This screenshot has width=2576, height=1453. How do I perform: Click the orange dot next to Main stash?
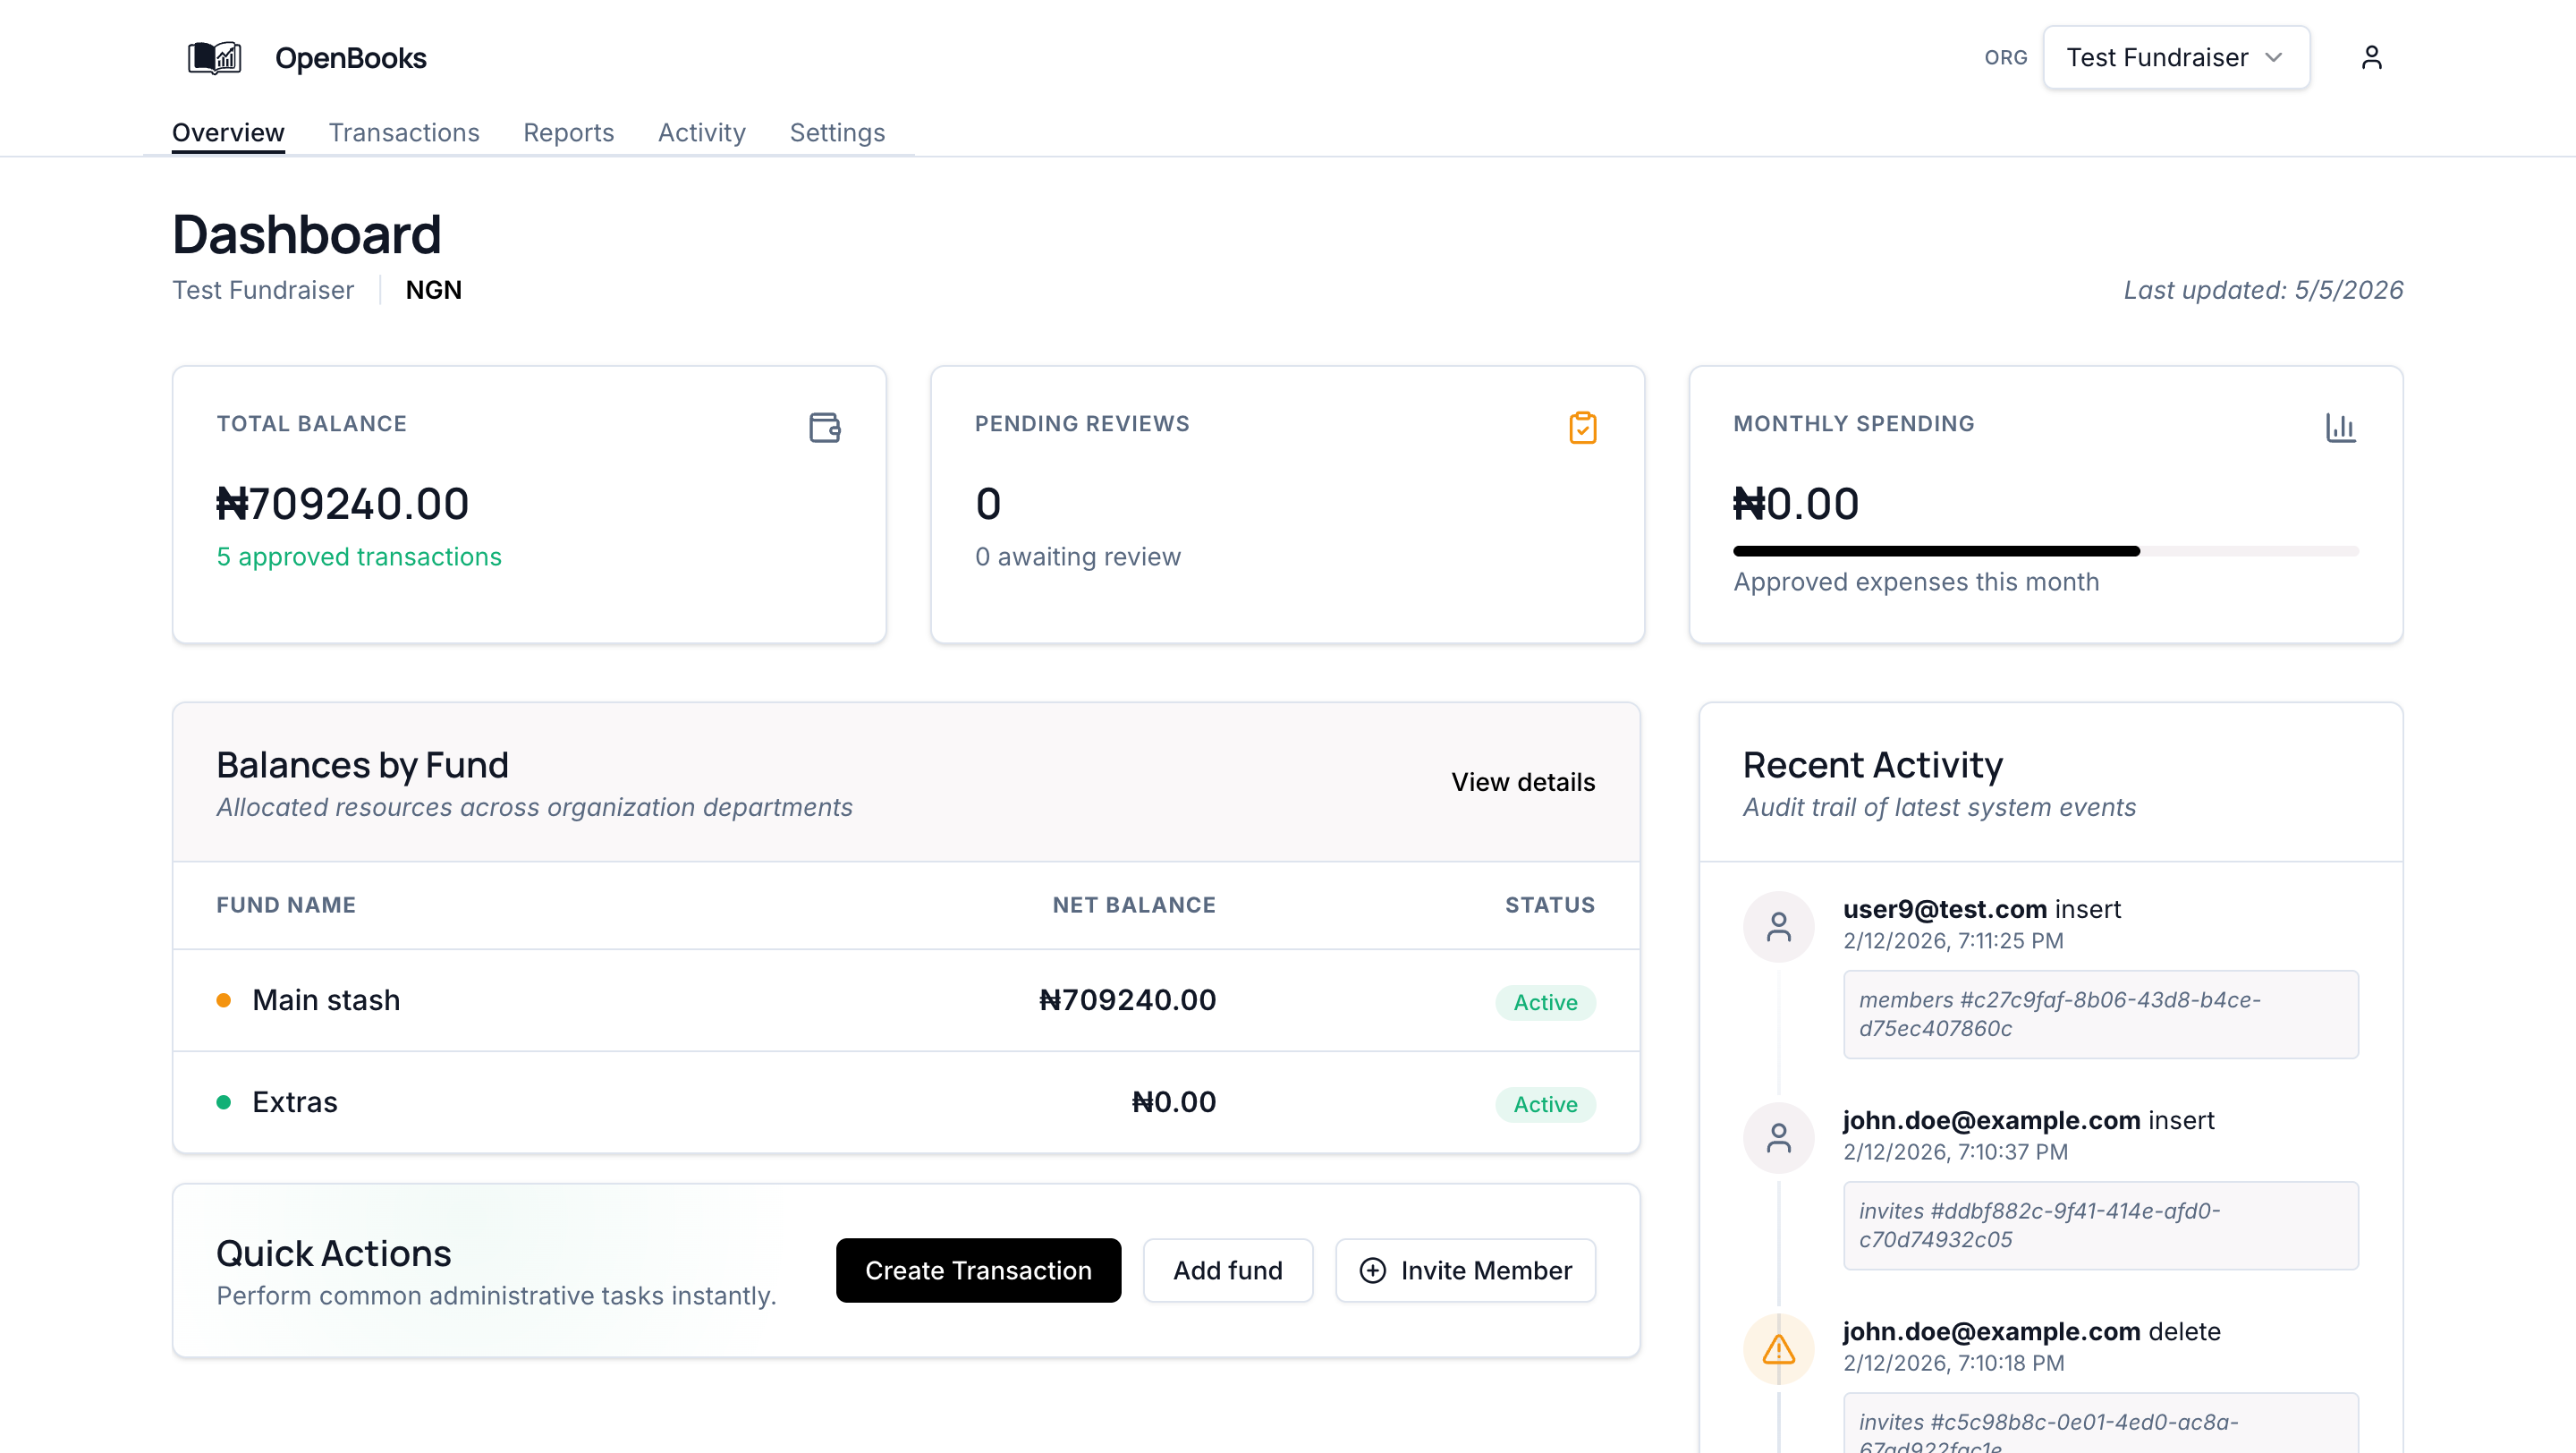224,1000
